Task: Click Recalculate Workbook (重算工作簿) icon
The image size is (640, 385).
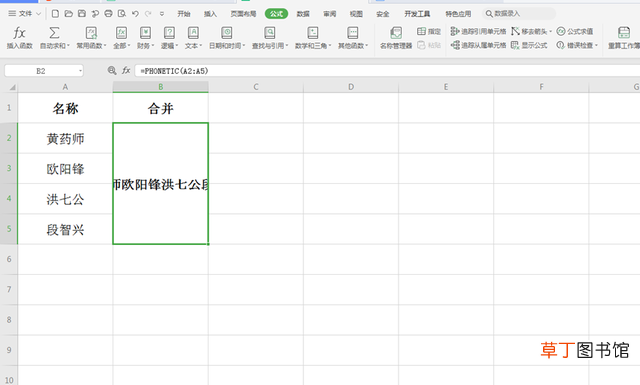Action: [624, 33]
